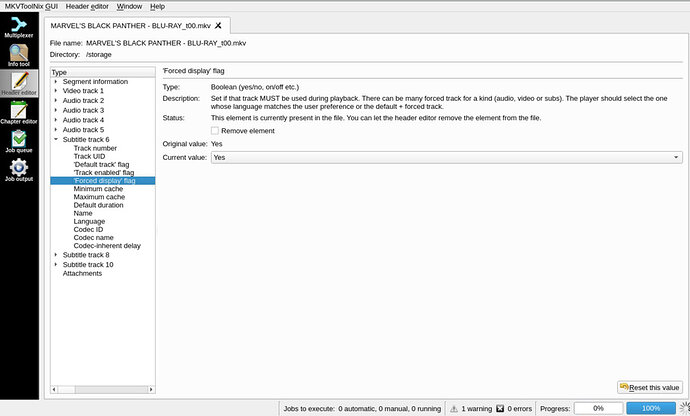
Task: Click the first progress bar showing 0%
Action: pyautogui.click(x=598, y=409)
